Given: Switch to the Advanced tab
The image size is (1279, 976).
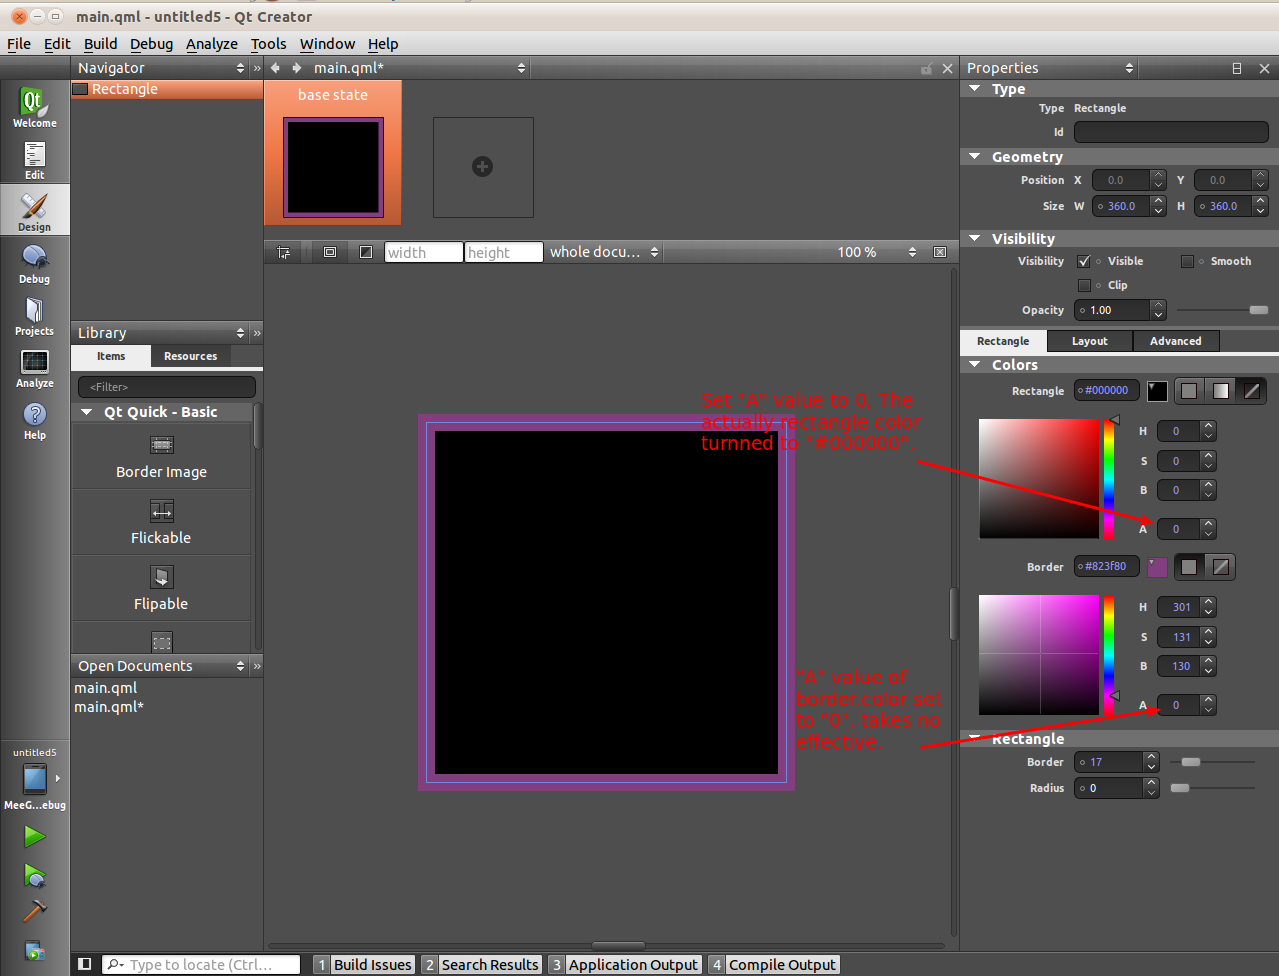Looking at the screenshot, I should click(x=1175, y=341).
